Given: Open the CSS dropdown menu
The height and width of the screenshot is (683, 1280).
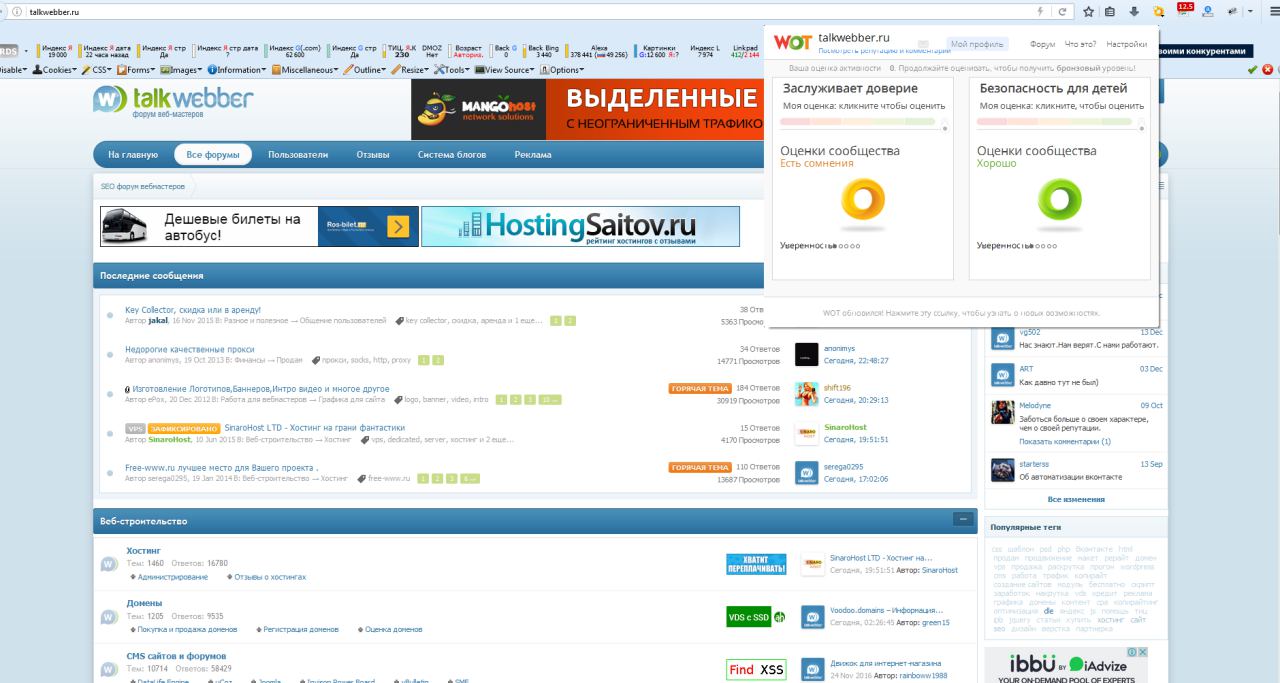Looking at the screenshot, I should point(98,70).
